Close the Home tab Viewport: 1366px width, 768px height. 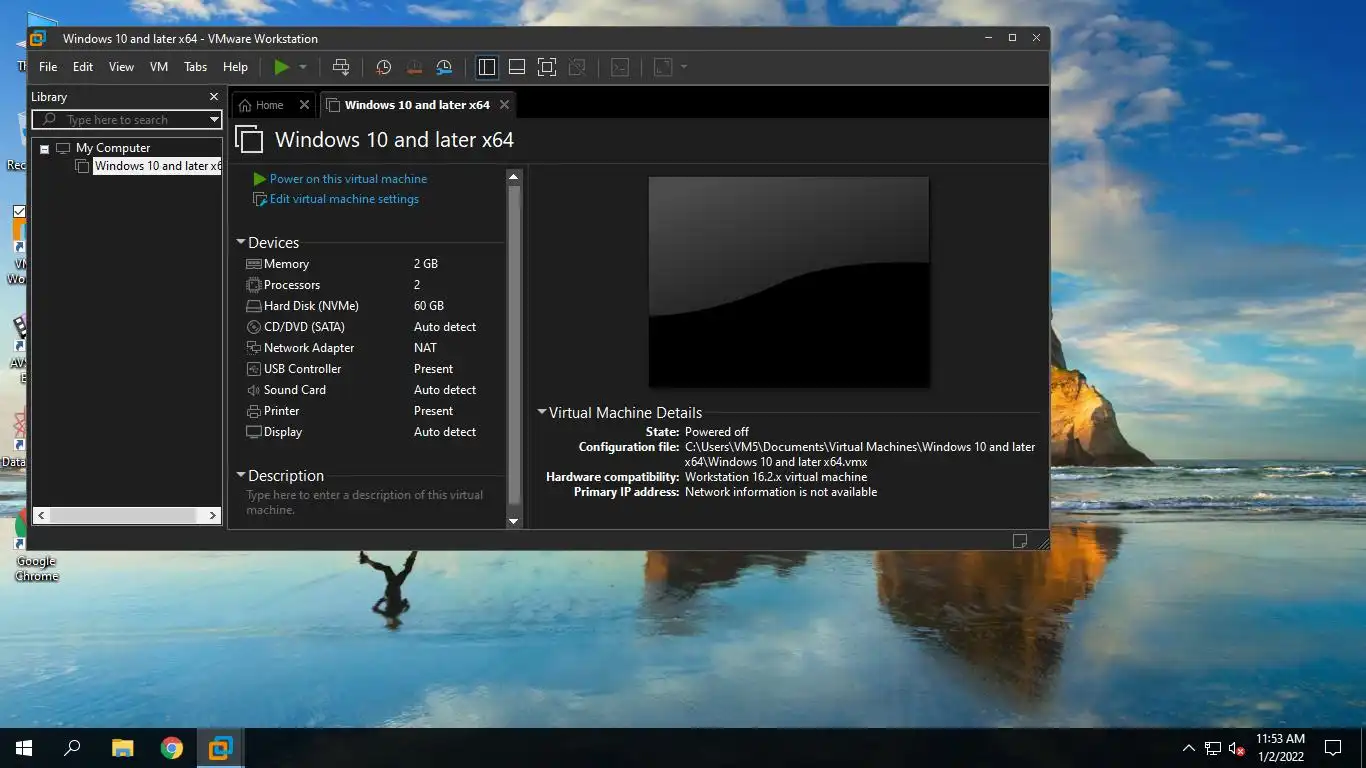(305, 105)
